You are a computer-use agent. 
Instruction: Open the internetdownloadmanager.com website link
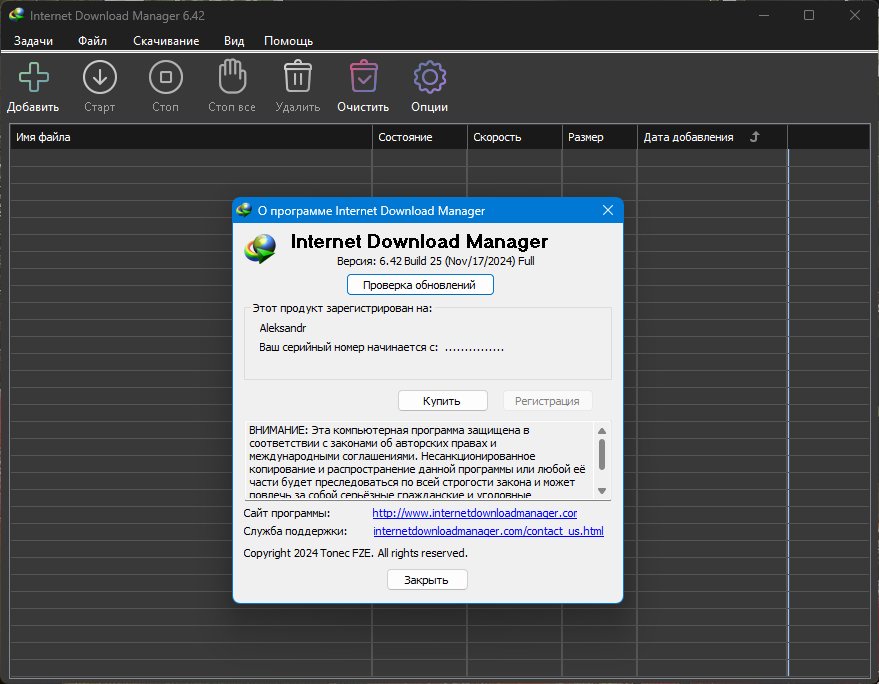(475, 513)
